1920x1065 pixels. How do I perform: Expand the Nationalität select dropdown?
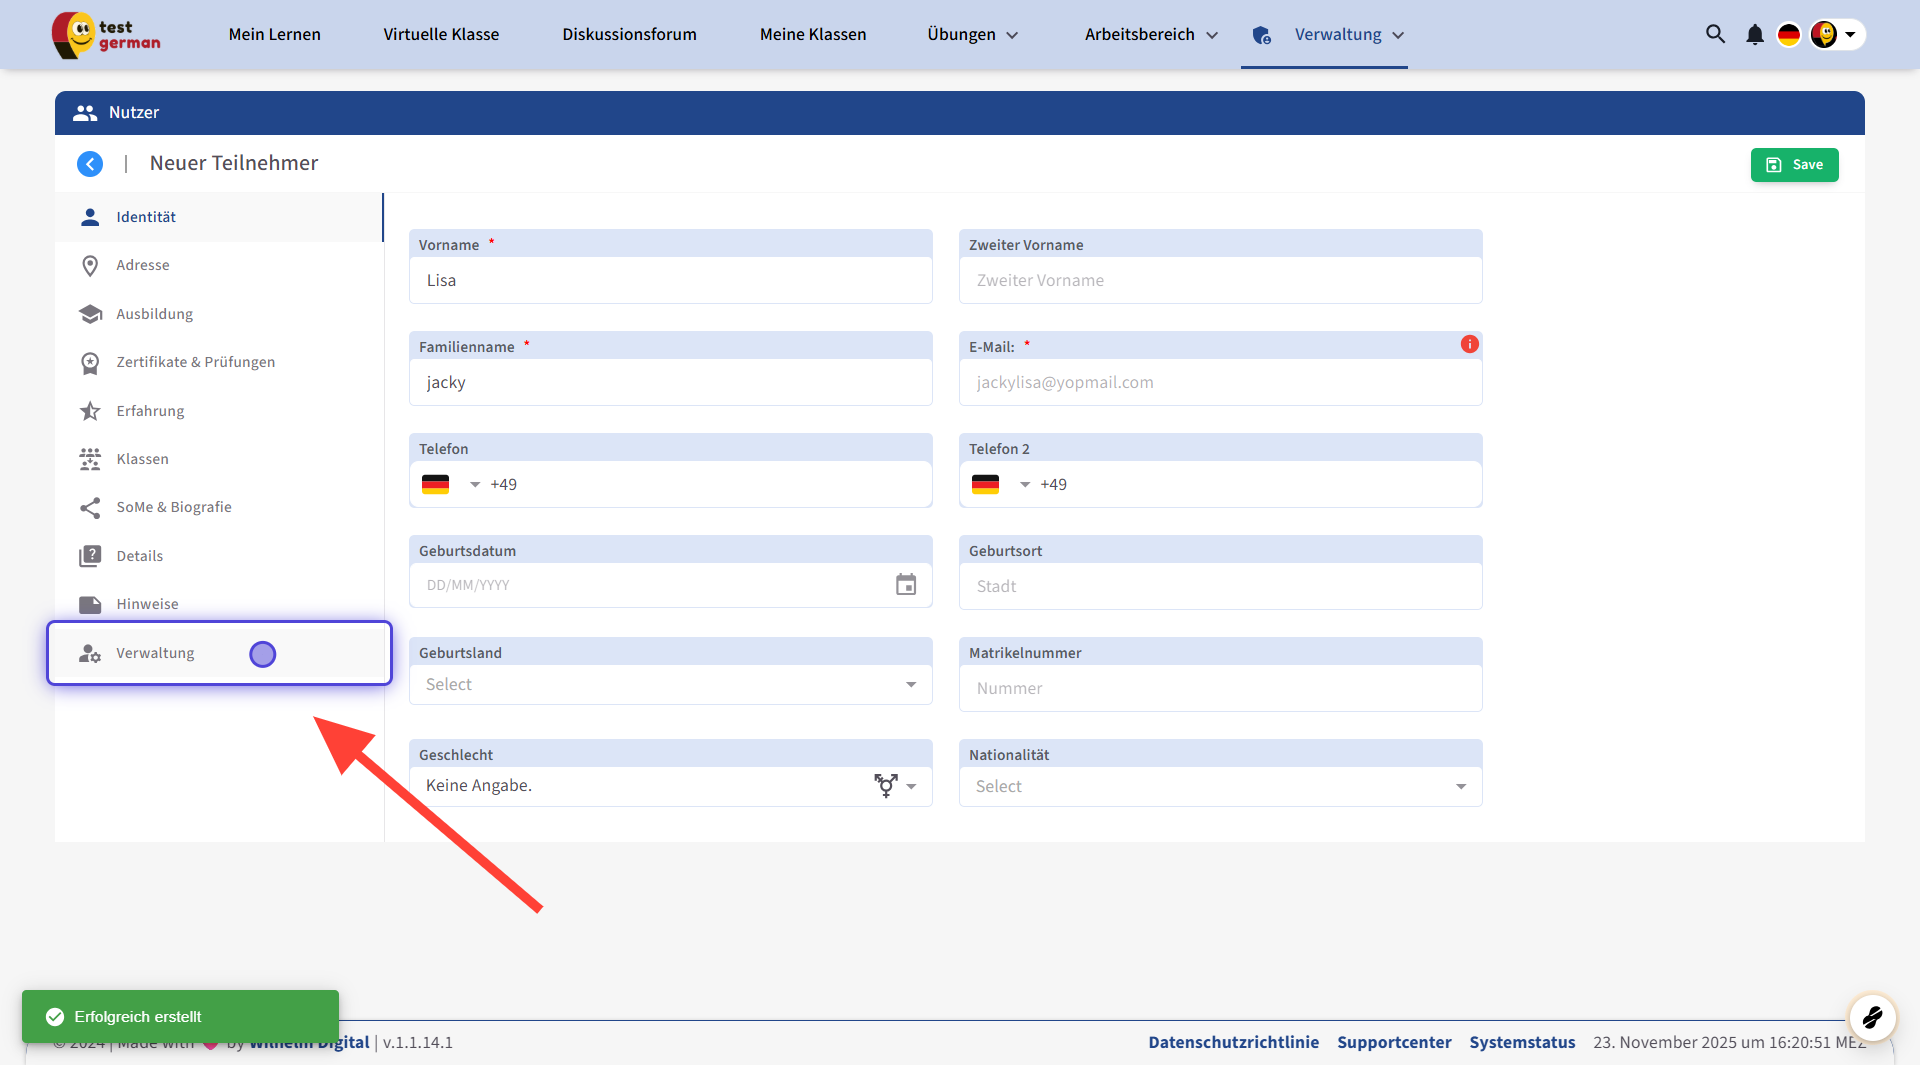click(x=1220, y=787)
